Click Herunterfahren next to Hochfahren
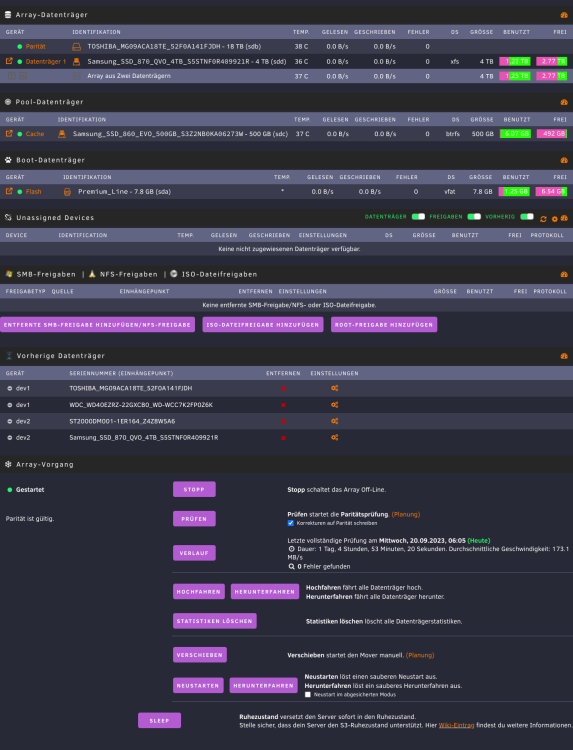 (x=264, y=592)
